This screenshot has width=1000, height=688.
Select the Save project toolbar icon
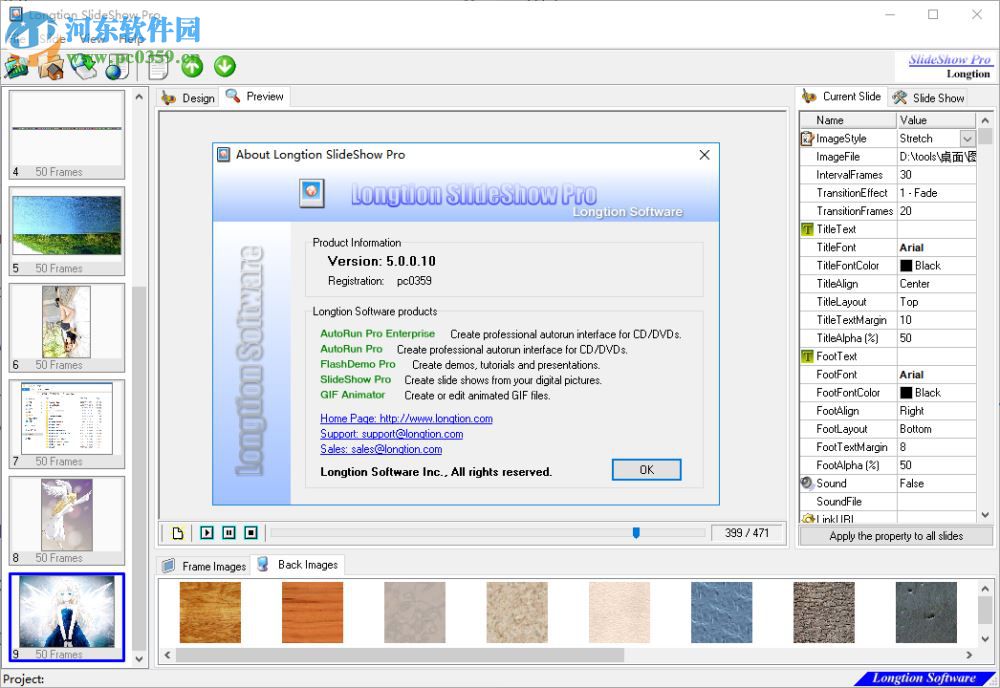click(87, 67)
